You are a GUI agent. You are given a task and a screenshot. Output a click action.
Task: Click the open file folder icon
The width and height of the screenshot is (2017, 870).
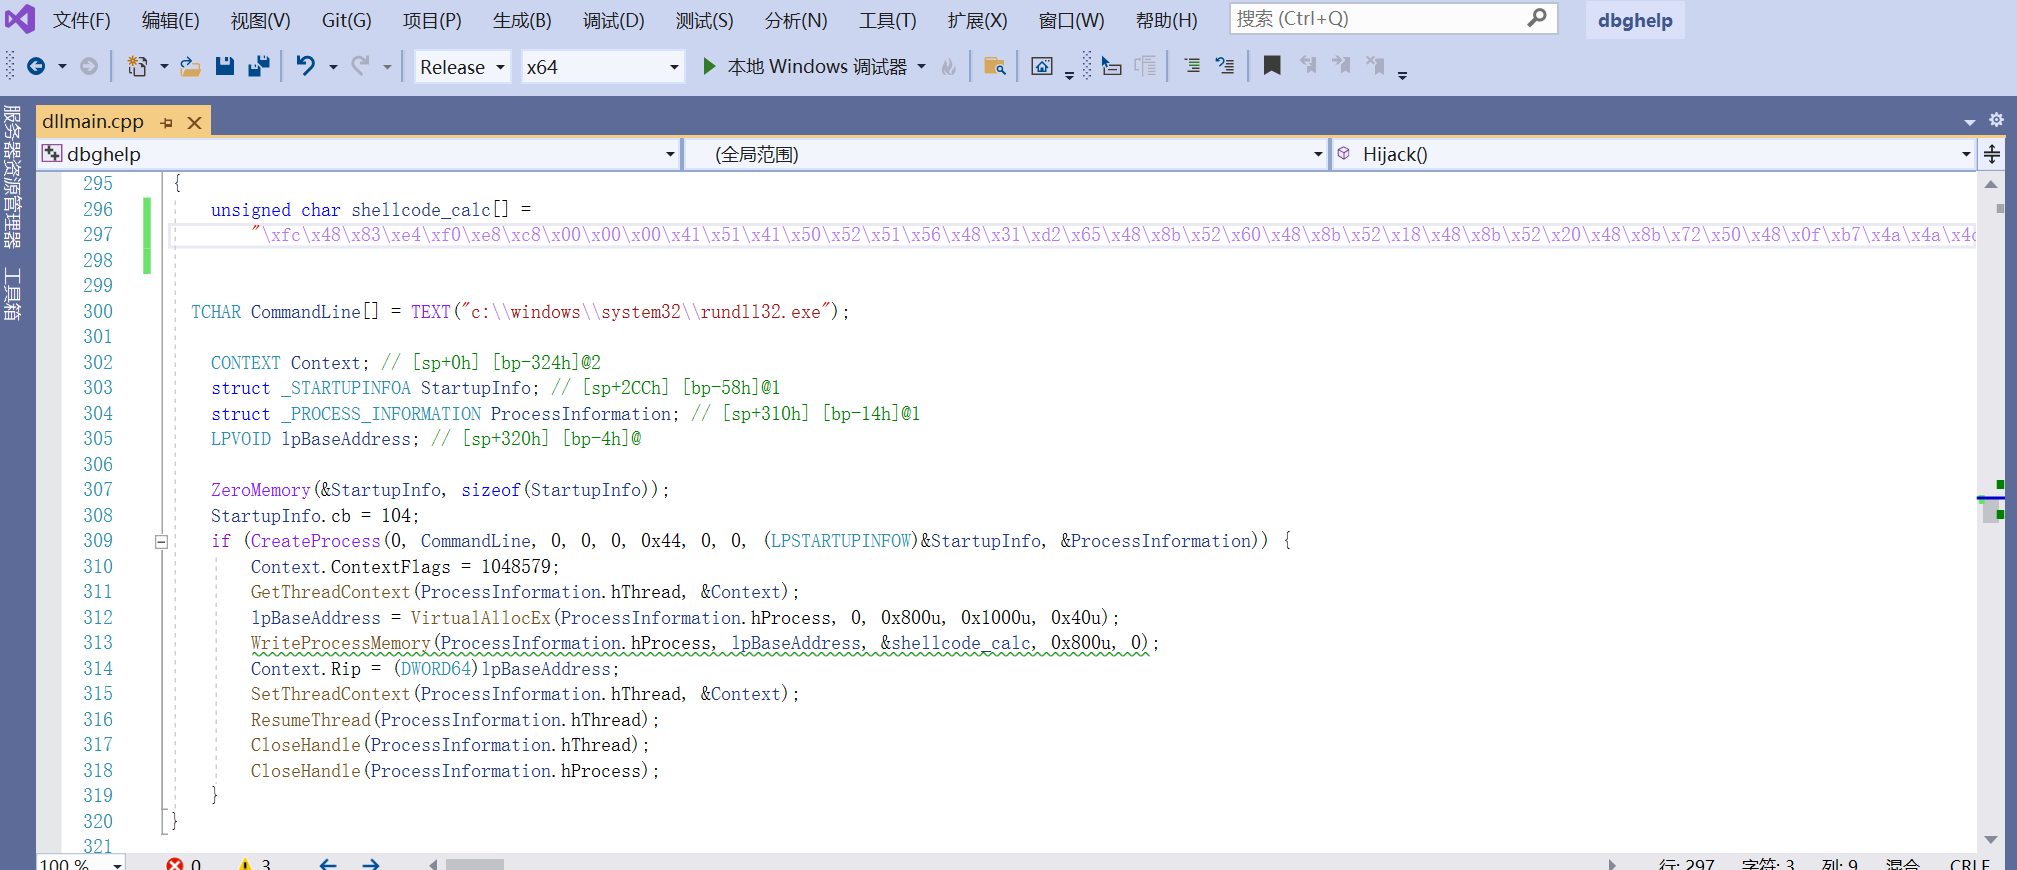(x=190, y=66)
